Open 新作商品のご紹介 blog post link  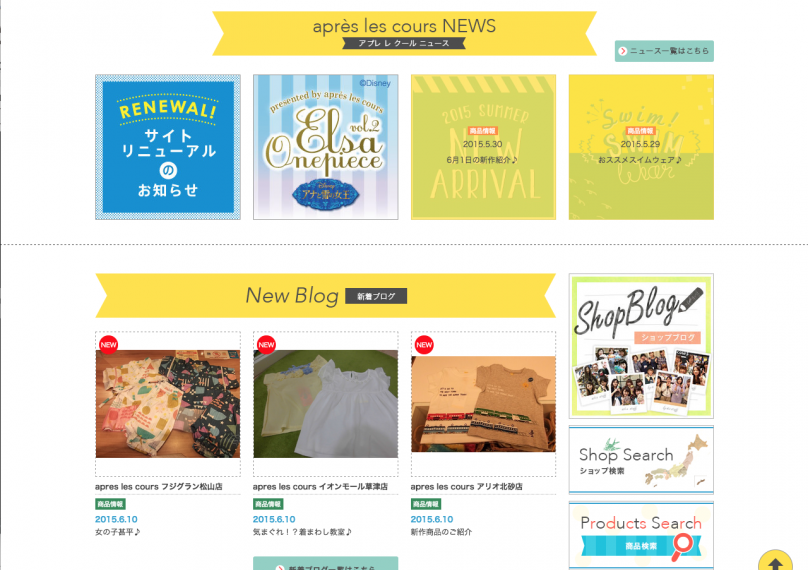[441, 532]
